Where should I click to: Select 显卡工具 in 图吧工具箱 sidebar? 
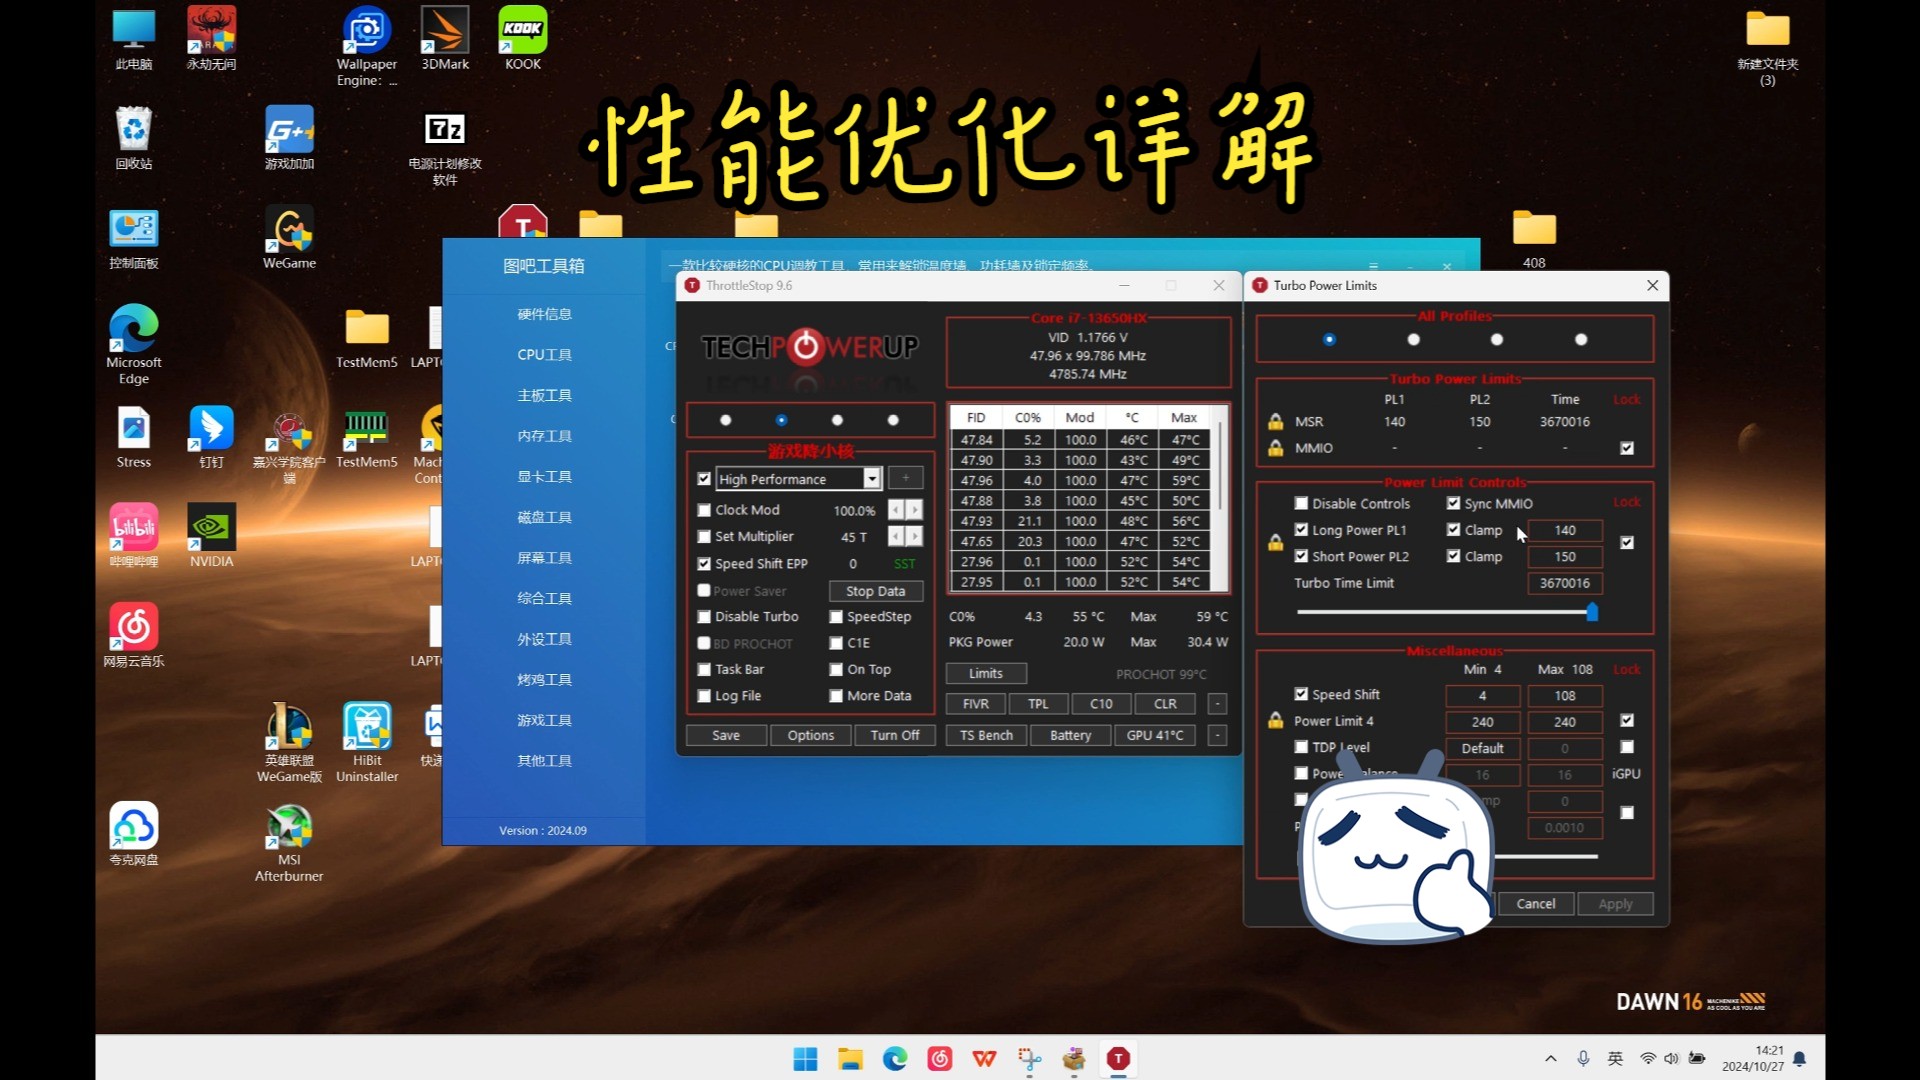coord(544,477)
